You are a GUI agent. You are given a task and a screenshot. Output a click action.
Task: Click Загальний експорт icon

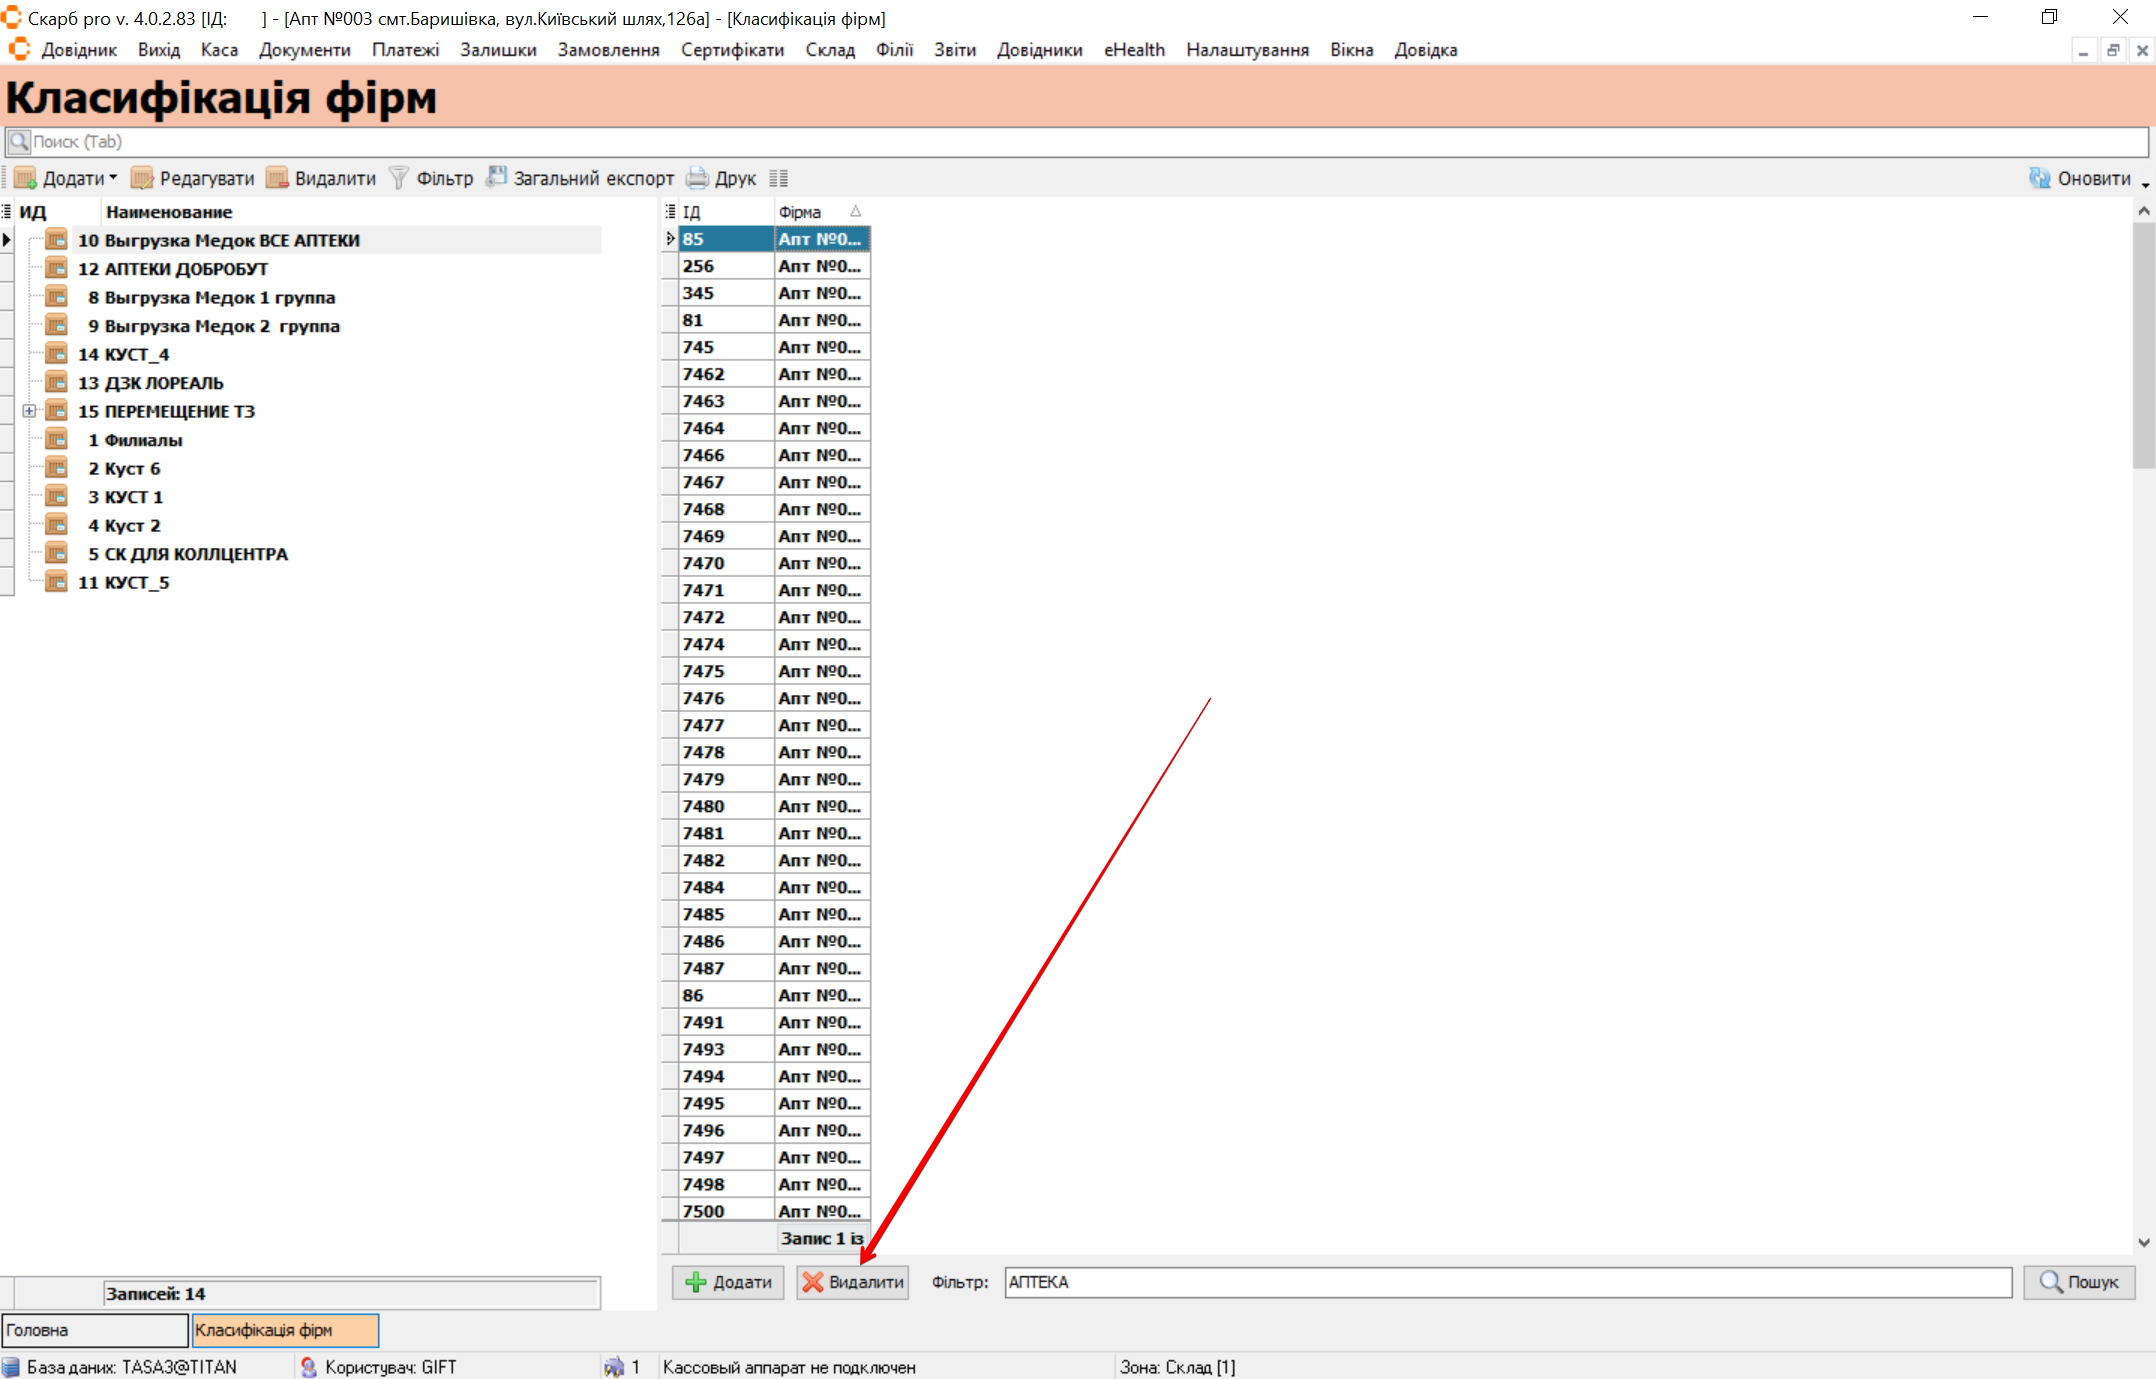(496, 178)
